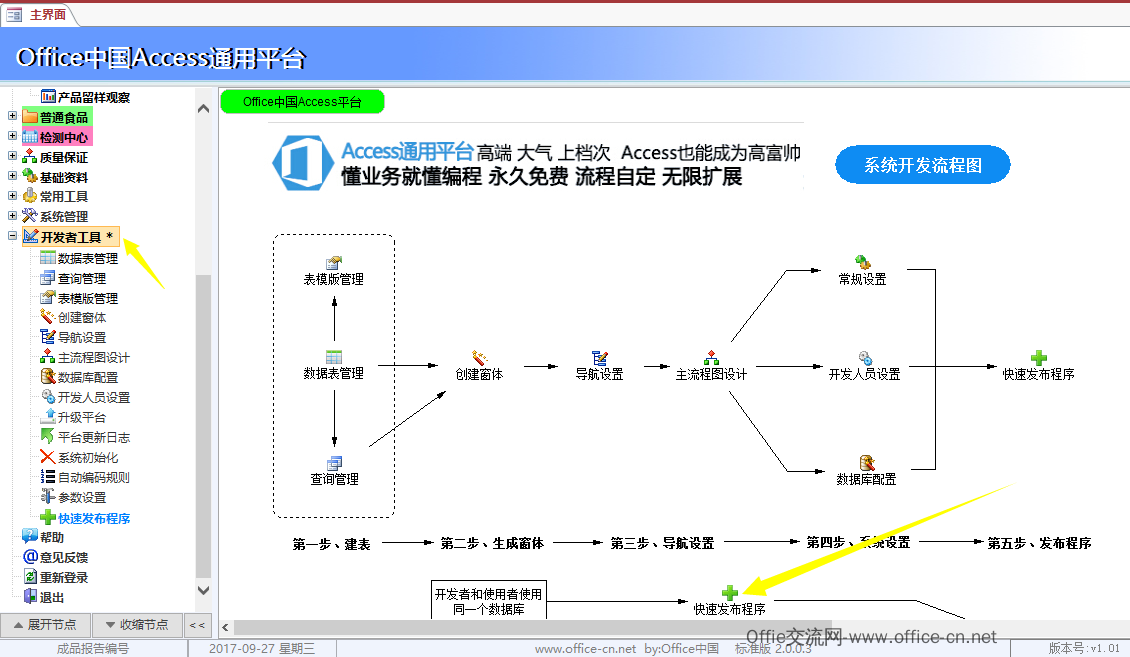Expand the 常用工具 tree node
This screenshot has height=657, width=1130.
pyautogui.click(x=12, y=195)
